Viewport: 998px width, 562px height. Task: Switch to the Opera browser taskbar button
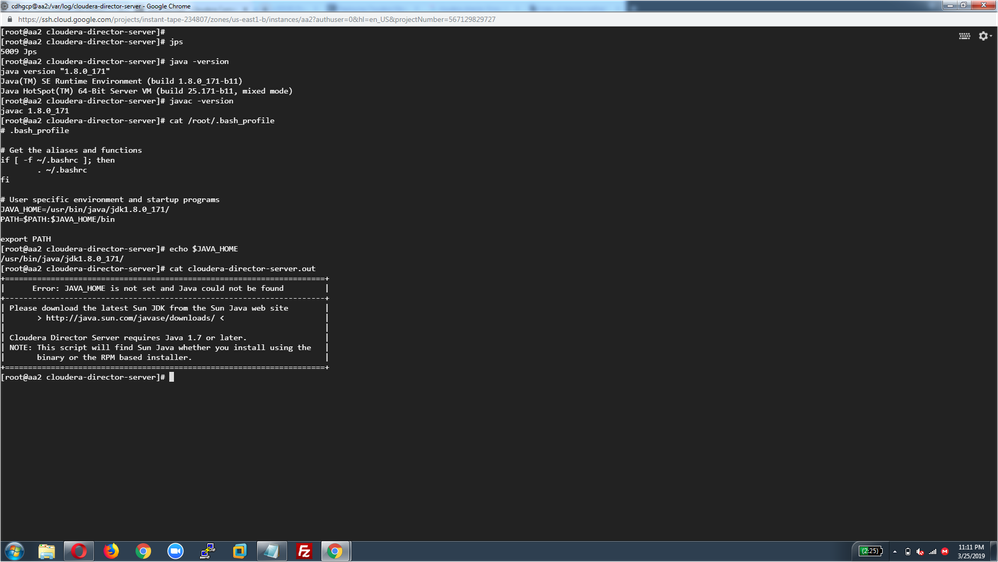click(79, 551)
